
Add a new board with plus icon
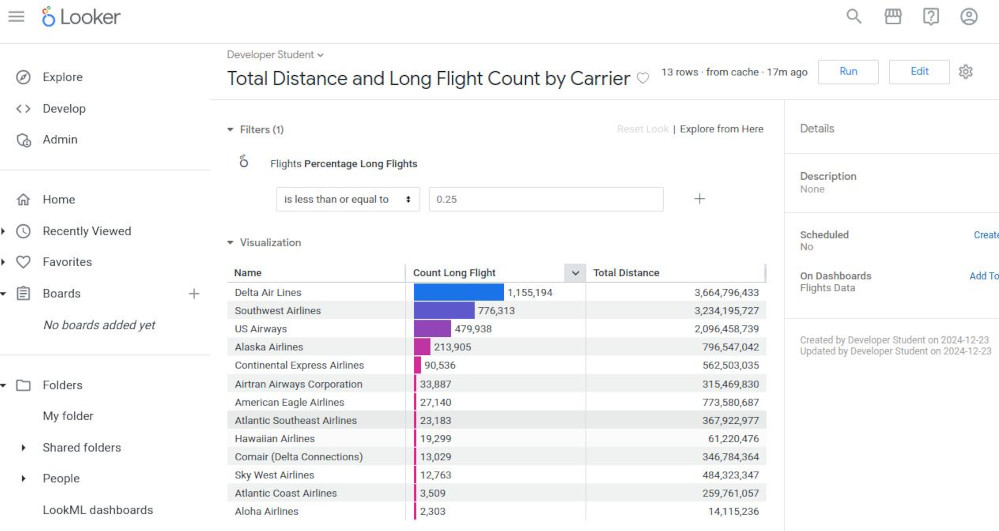pos(194,293)
